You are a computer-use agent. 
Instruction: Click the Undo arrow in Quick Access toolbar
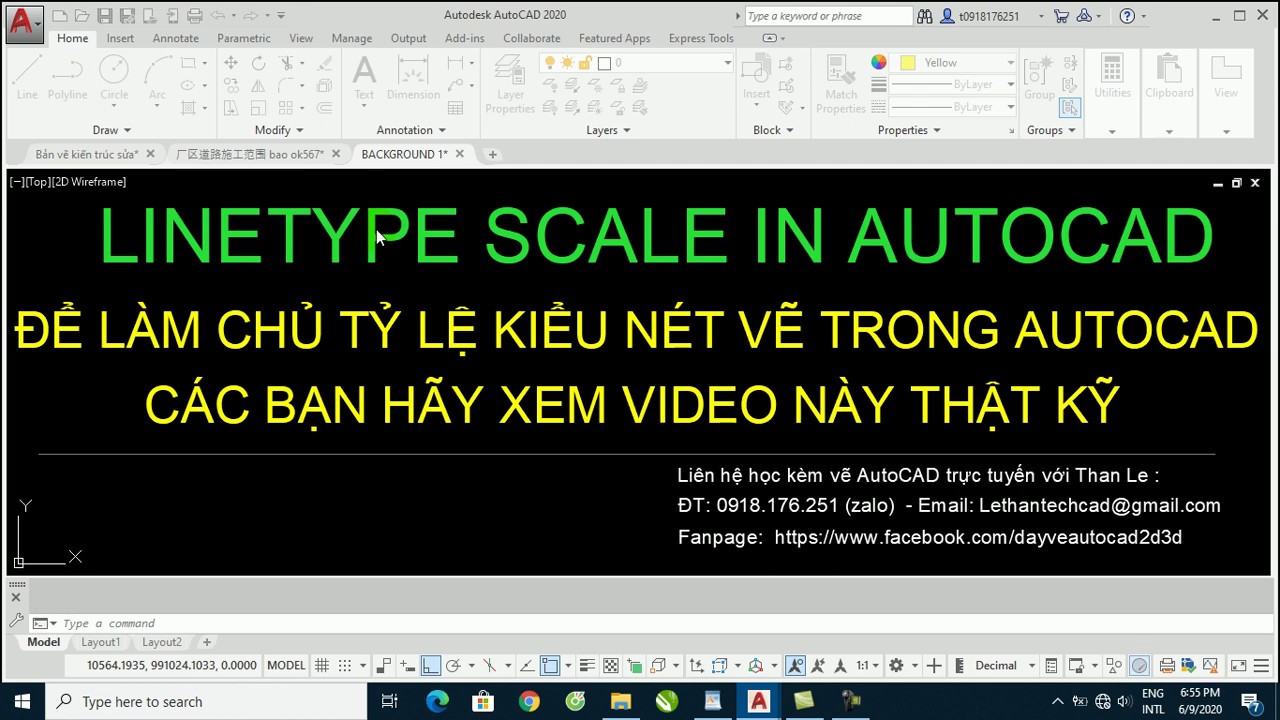tap(217, 16)
